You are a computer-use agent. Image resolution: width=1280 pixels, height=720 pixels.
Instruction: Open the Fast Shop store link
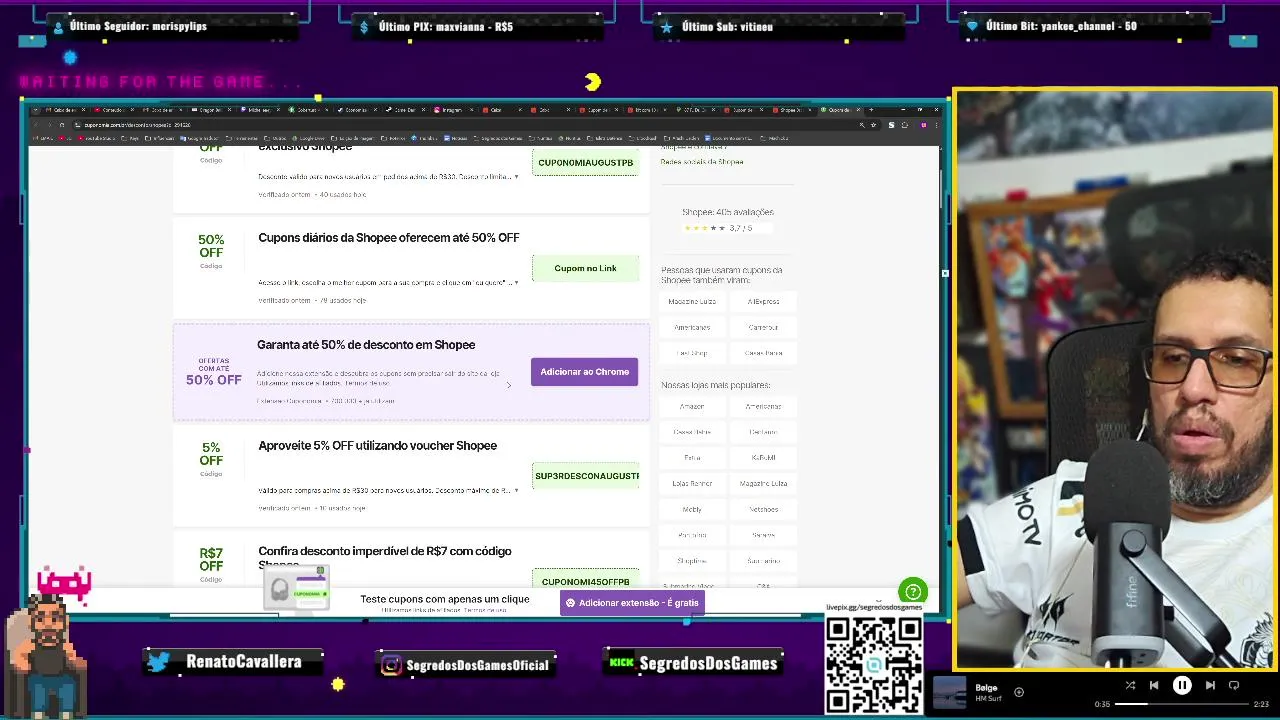(x=692, y=353)
